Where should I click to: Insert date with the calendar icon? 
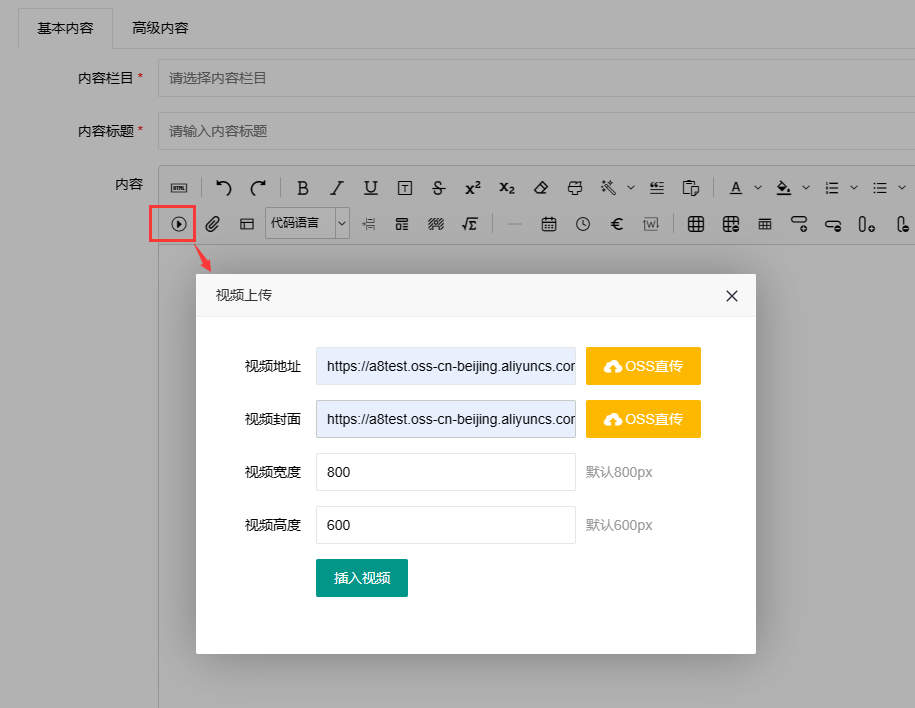pos(549,224)
